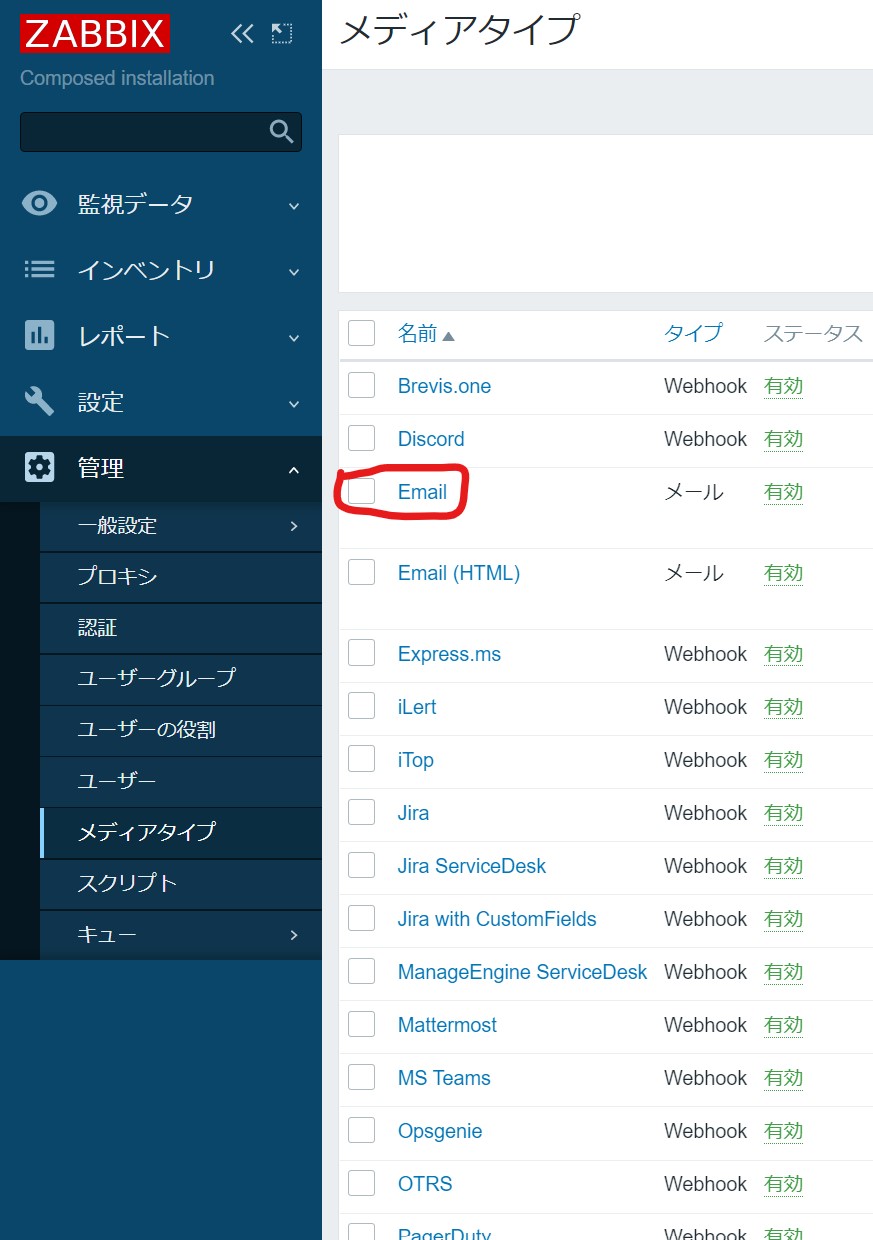Open the Email (HTML) media type
Screen dimensions: 873x1240
[x=458, y=572]
